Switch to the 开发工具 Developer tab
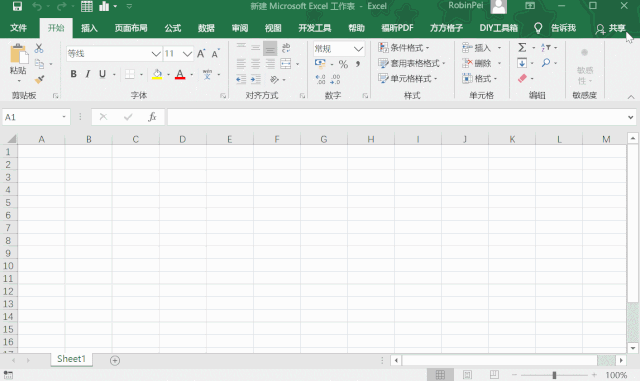 click(314, 28)
